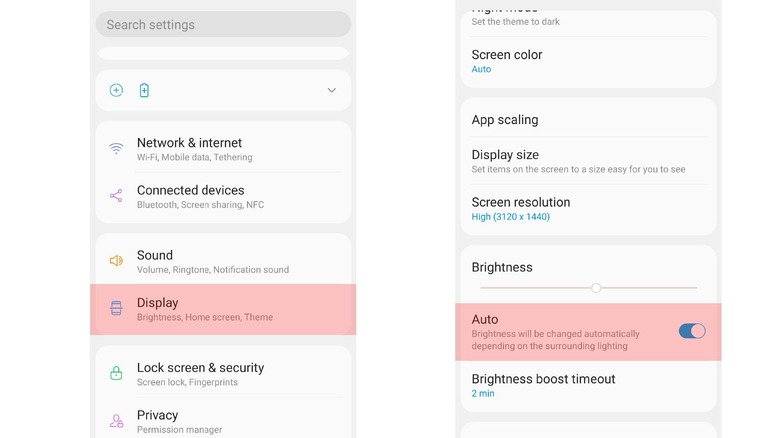The height and width of the screenshot is (438, 780).
Task: Click the Brightness slider handle
Action: tap(596, 288)
